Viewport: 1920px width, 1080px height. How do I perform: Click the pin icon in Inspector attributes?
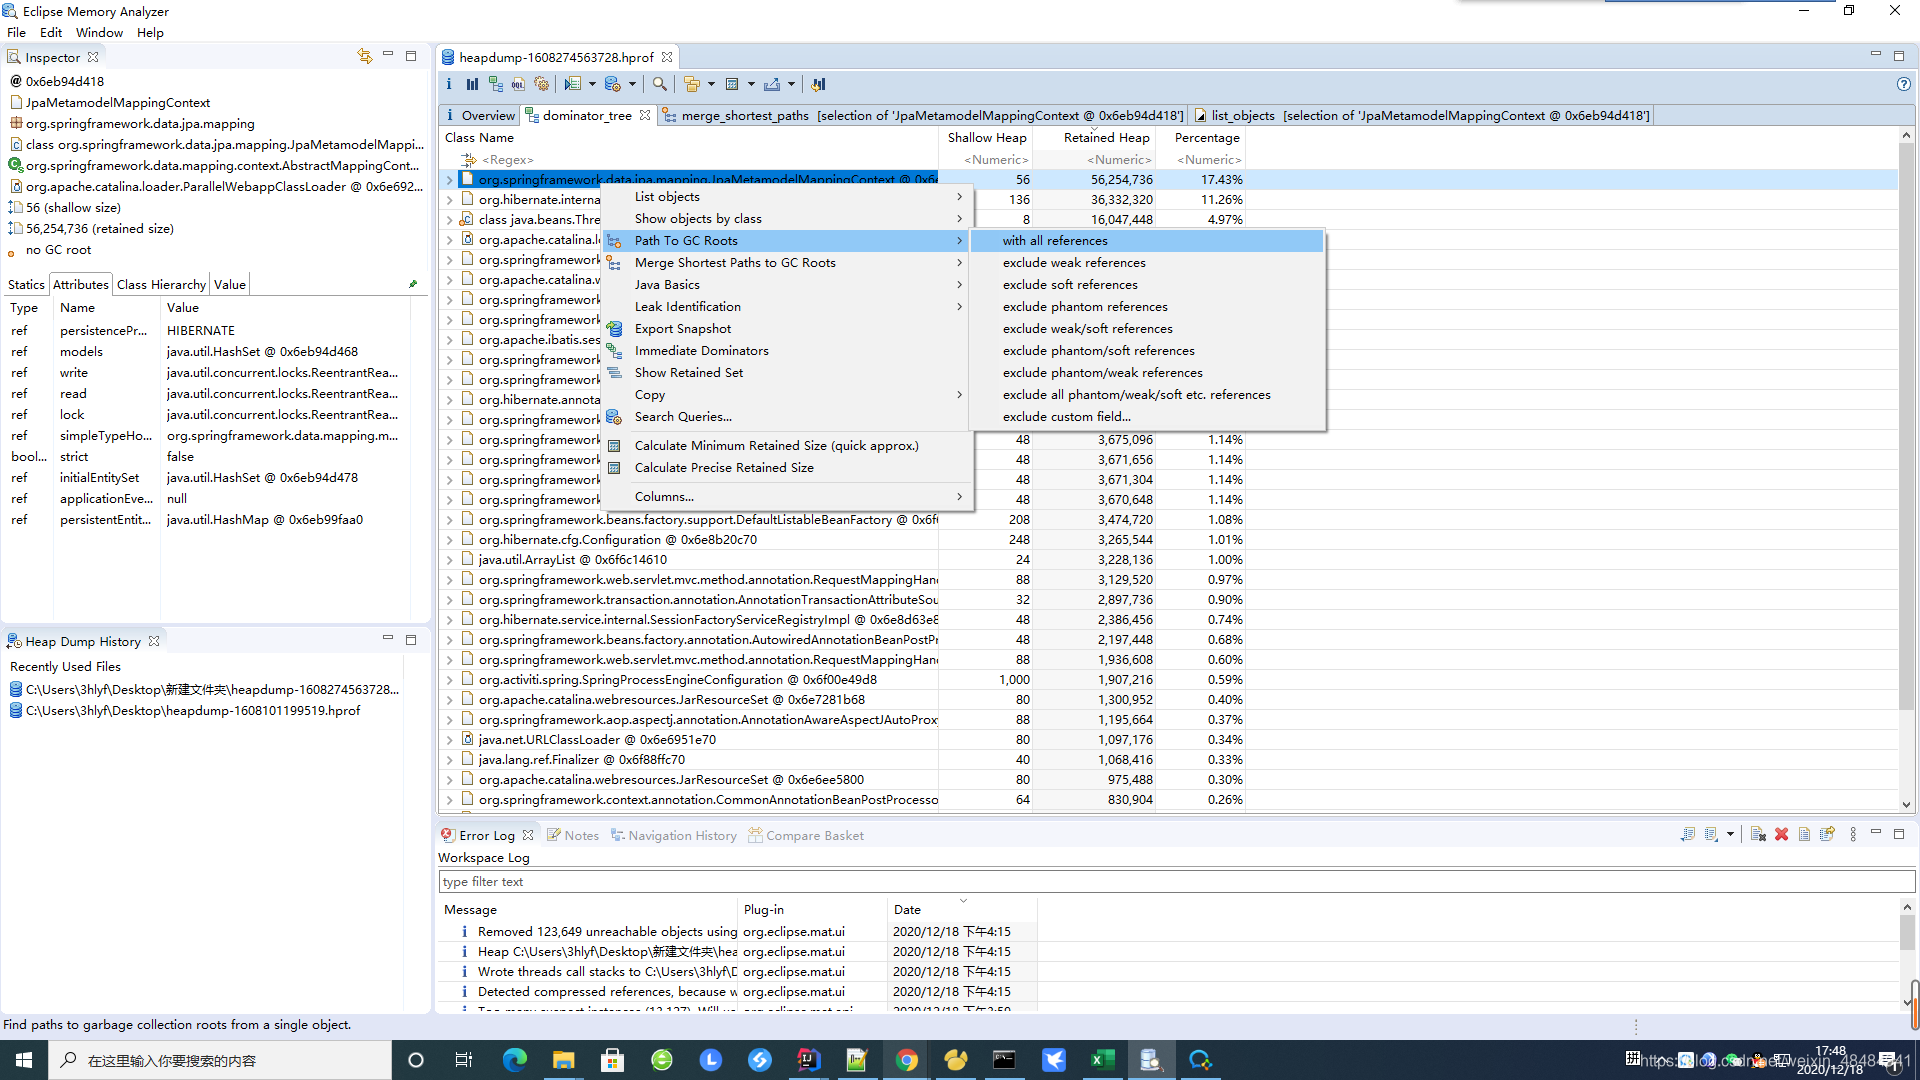pyautogui.click(x=413, y=284)
